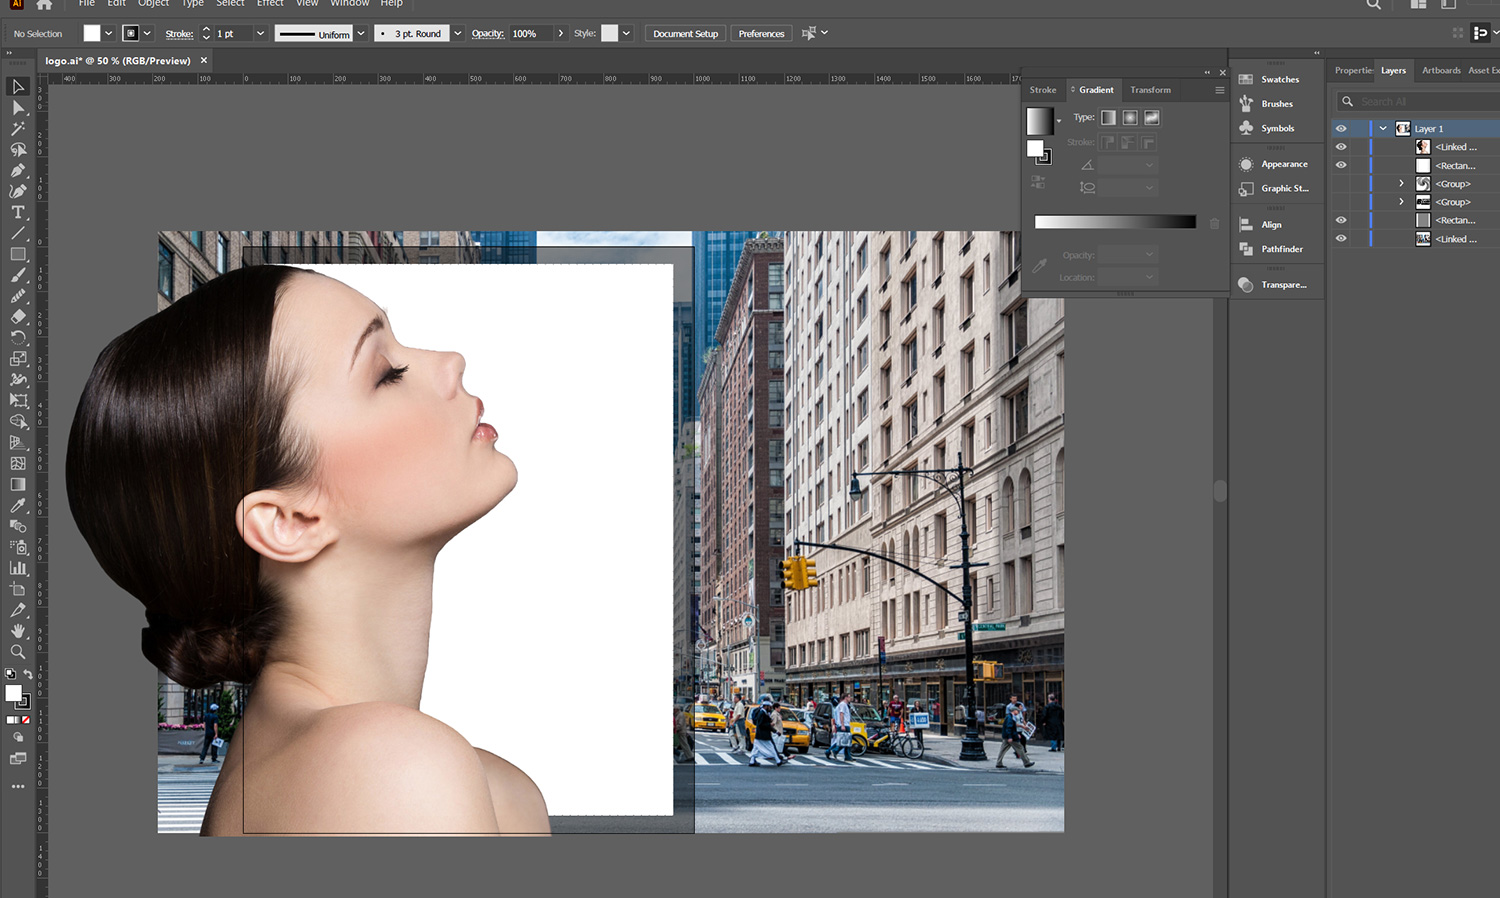The height and width of the screenshot is (898, 1500).
Task: Select the Hand tool
Action: pyautogui.click(x=18, y=631)
